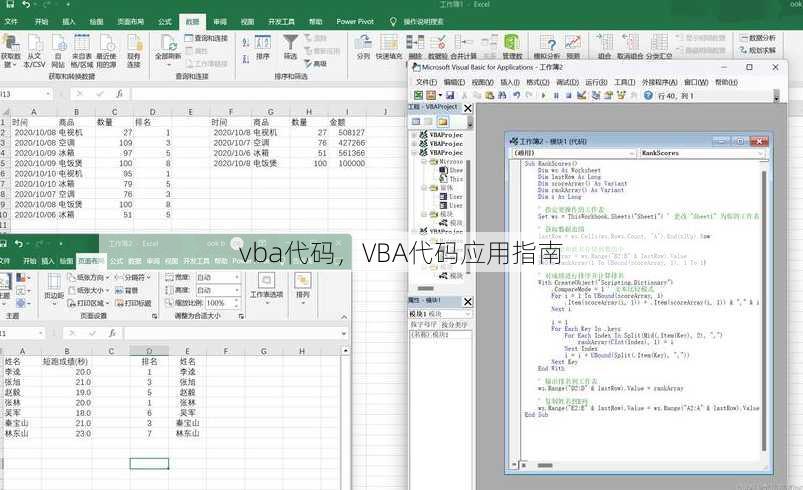Click the 页边距 (Margins) icon in the lower Excel window
Image resolution: width=803 pixels, height=490 pixels.
[54, 289]
